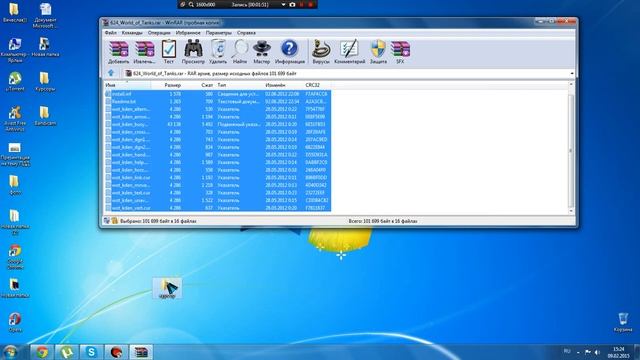
Task: Open the Избранное menu
Action: point(188,33)
